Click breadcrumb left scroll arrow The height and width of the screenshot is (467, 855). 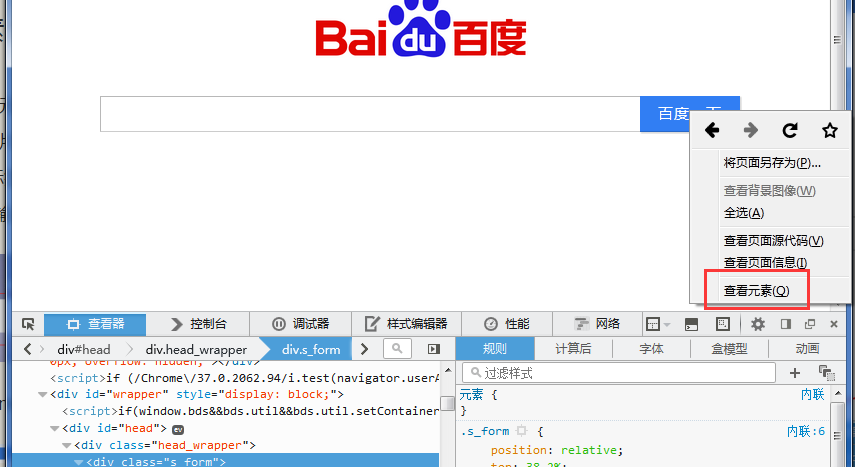tap(28, 349)
